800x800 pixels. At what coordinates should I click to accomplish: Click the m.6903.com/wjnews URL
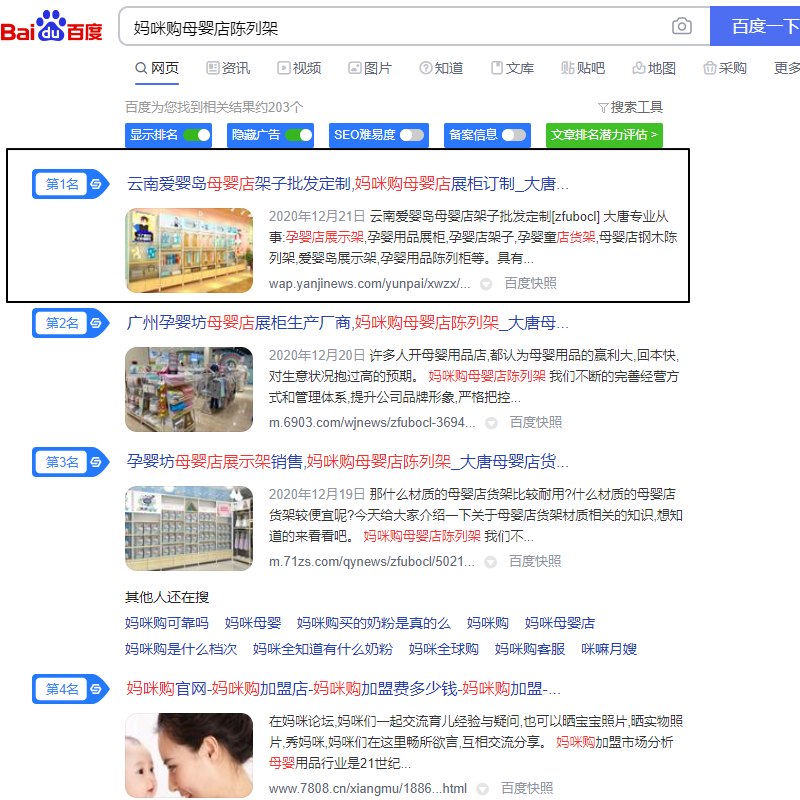372,422
